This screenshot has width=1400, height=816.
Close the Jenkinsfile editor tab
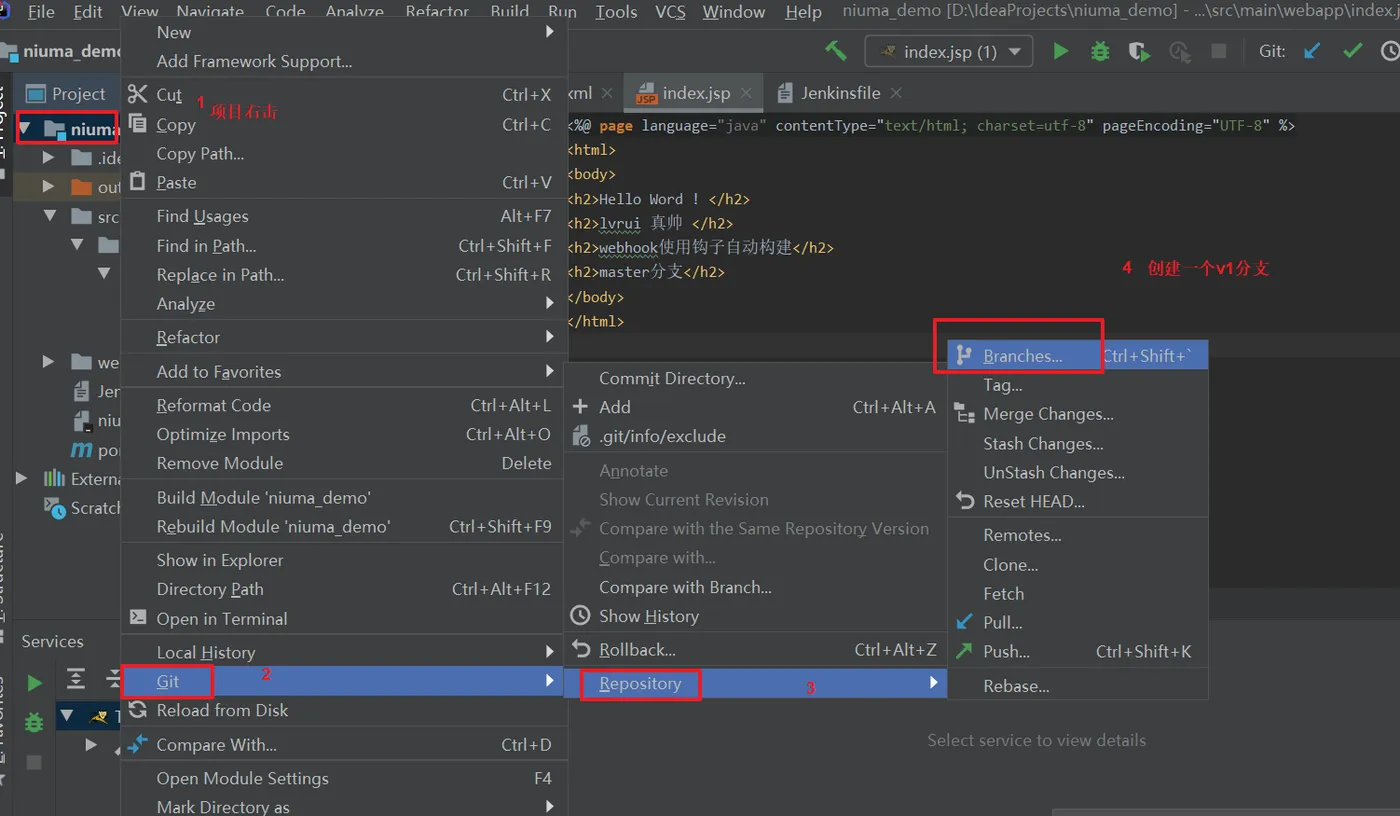click(x=896, y=93)
